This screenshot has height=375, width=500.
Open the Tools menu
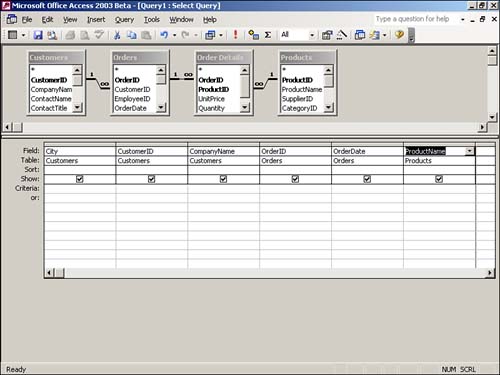[x=152, y=20]
